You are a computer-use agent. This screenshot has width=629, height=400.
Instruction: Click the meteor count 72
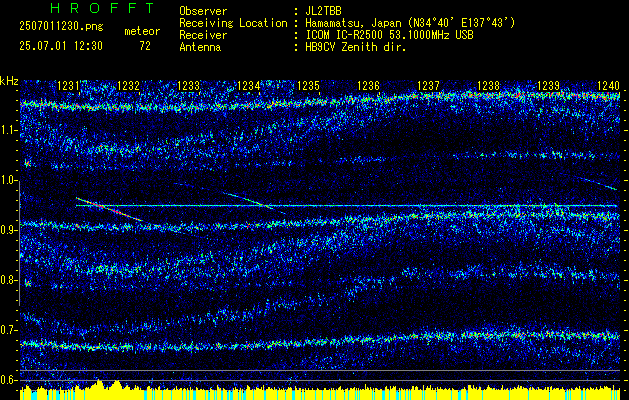coord(145,46)
